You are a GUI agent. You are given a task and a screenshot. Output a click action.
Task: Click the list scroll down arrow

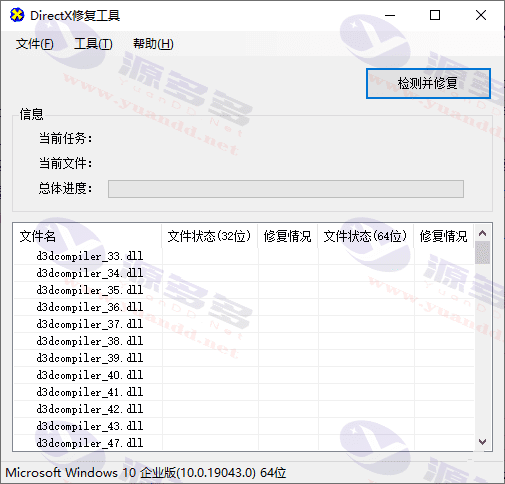tap(482, 442)
